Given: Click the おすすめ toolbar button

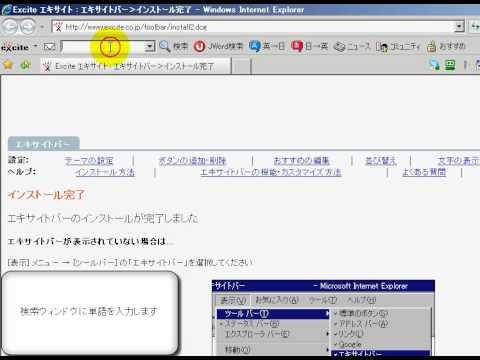Looking at the screenshot, I should coord(446,46).
